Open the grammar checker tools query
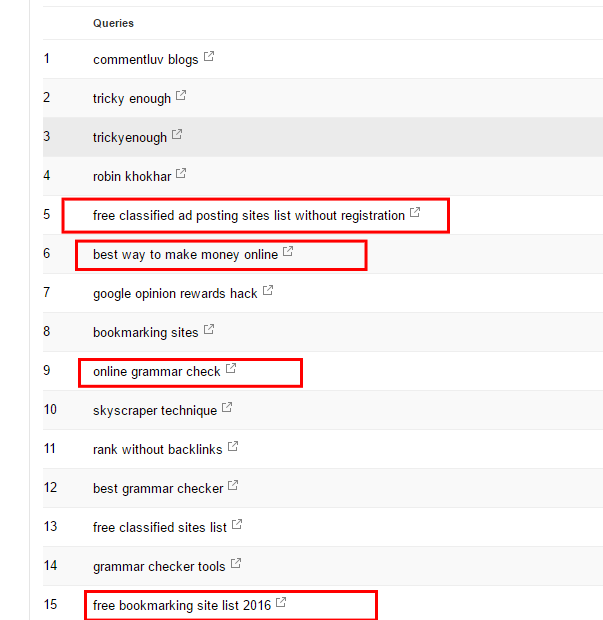 [159, 567]
